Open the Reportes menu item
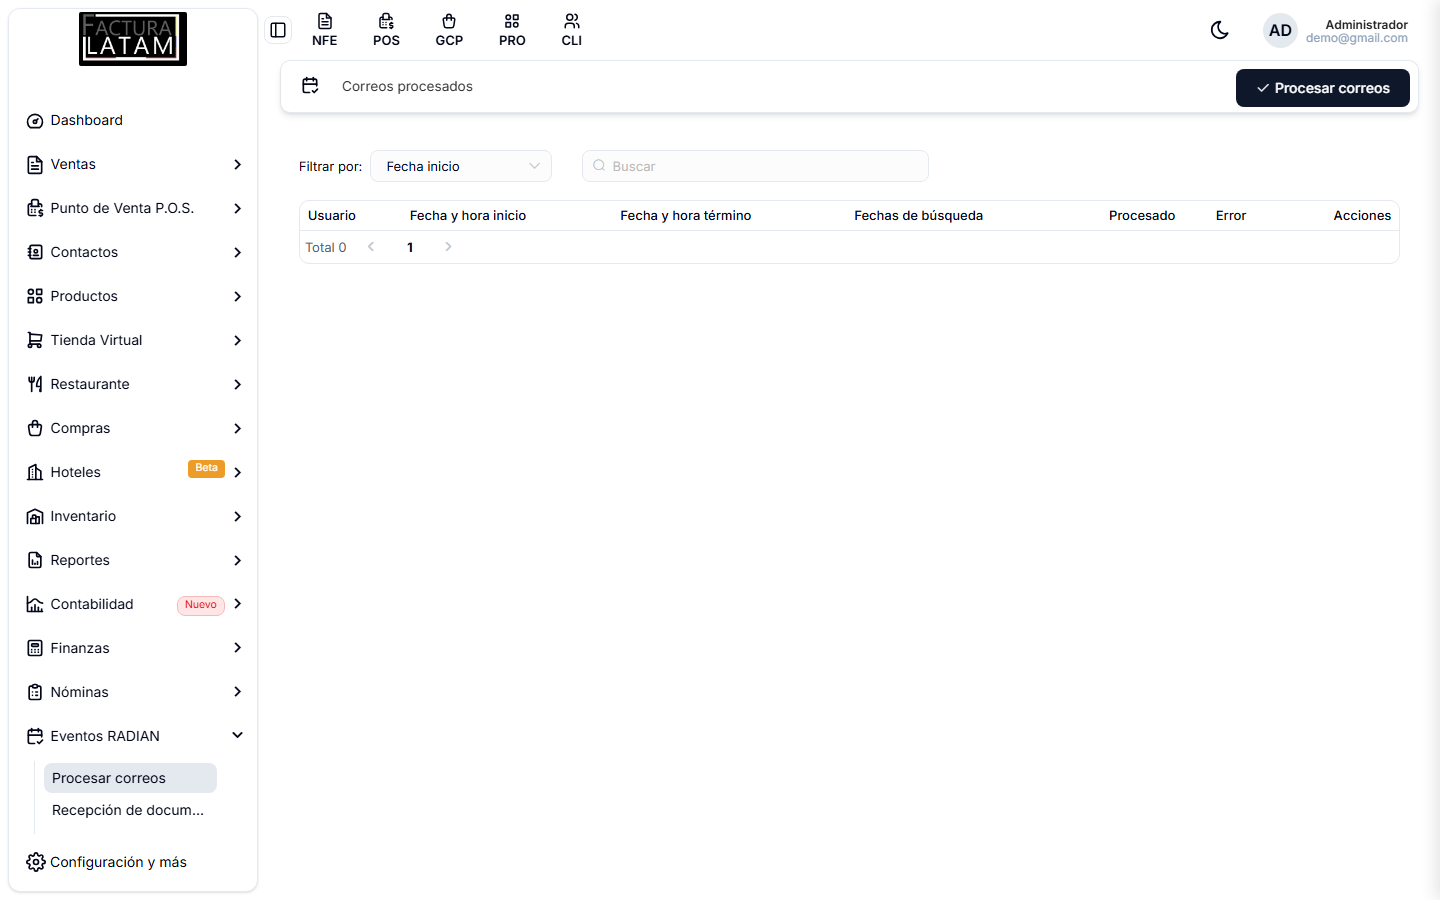 pyautogui.click(x=133, y=560)
